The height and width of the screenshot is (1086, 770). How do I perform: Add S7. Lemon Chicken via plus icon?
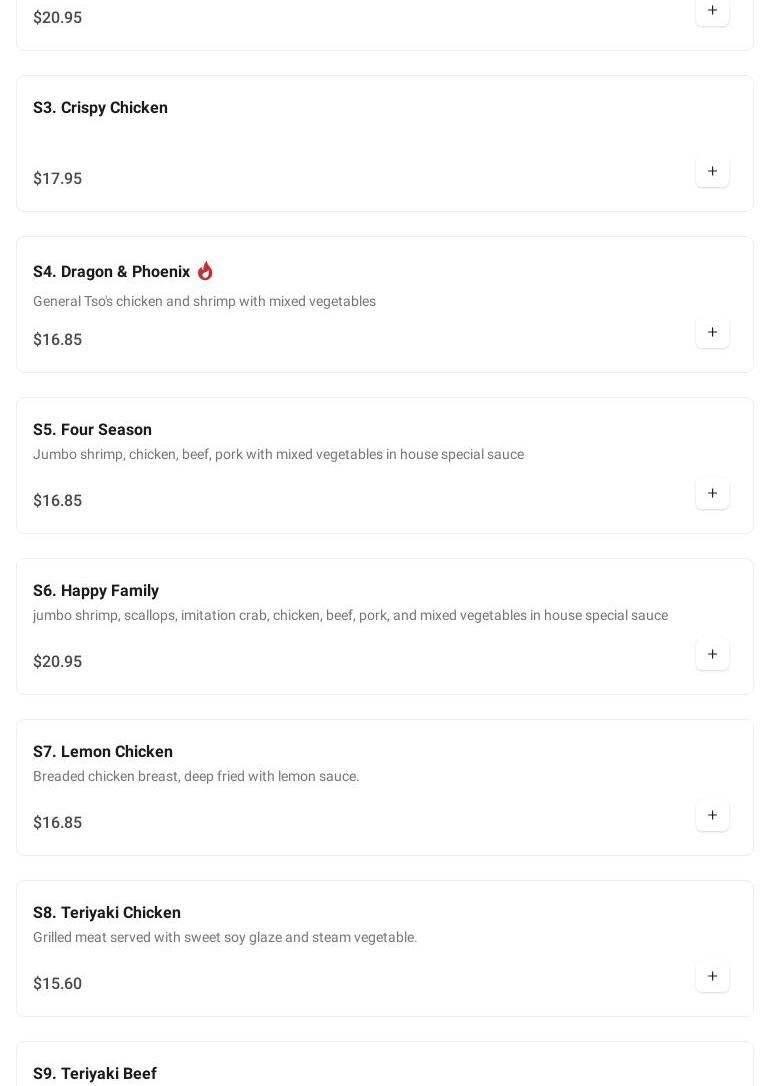[712, 815]
